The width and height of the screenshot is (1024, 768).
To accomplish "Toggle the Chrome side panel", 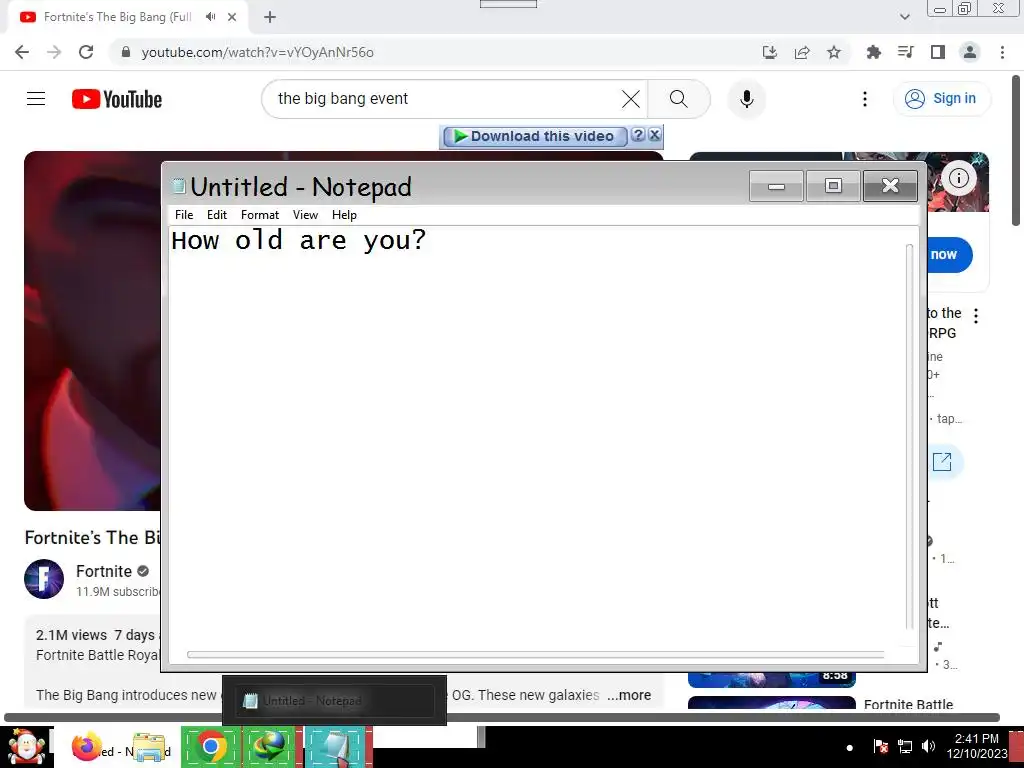I will [x=938, y=52].
